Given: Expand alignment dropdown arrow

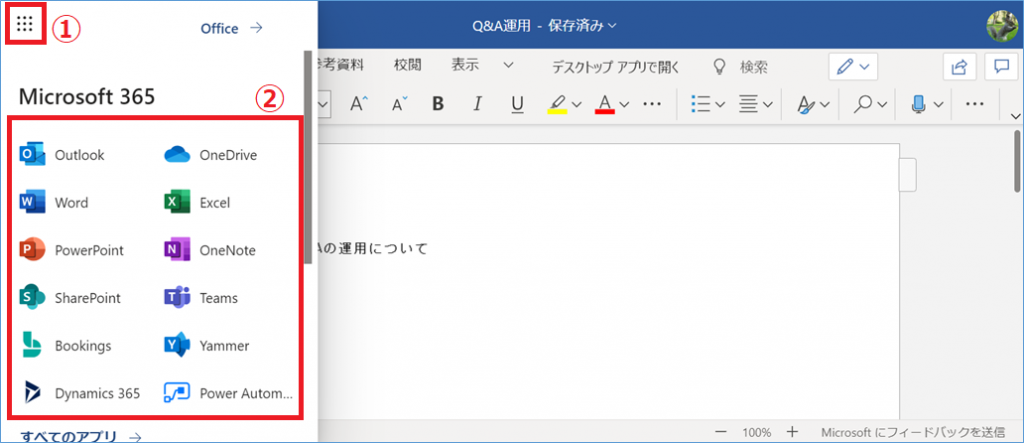Looking at the screenshot, I should click(x=767, y=104).
